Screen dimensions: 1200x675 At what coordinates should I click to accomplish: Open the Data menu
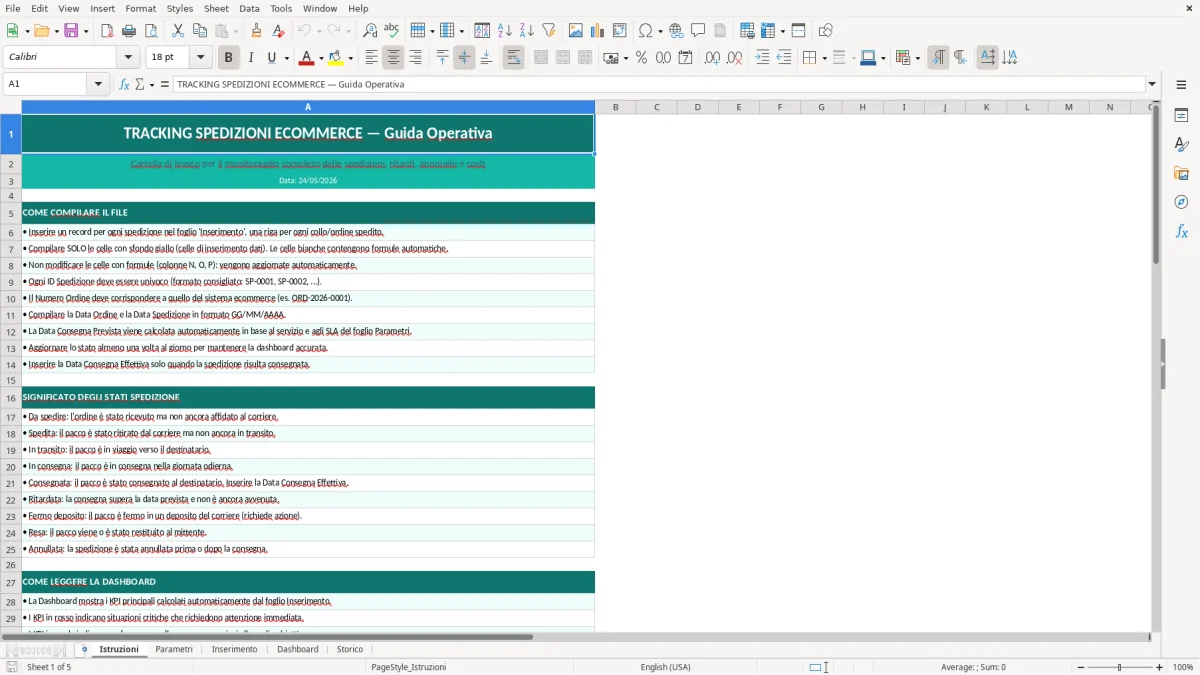click(x=249, y=8)
